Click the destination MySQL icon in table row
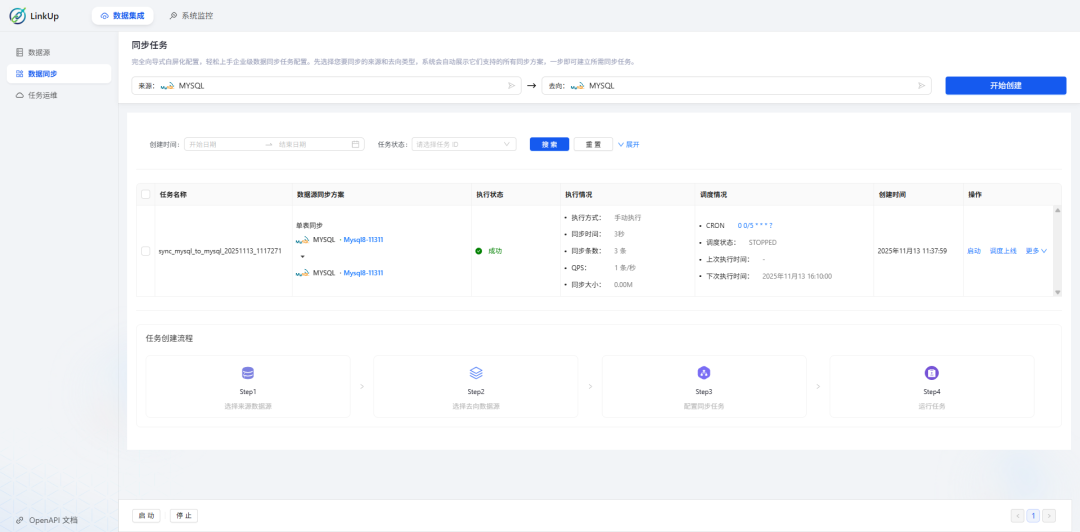 [x=302, y=274]
